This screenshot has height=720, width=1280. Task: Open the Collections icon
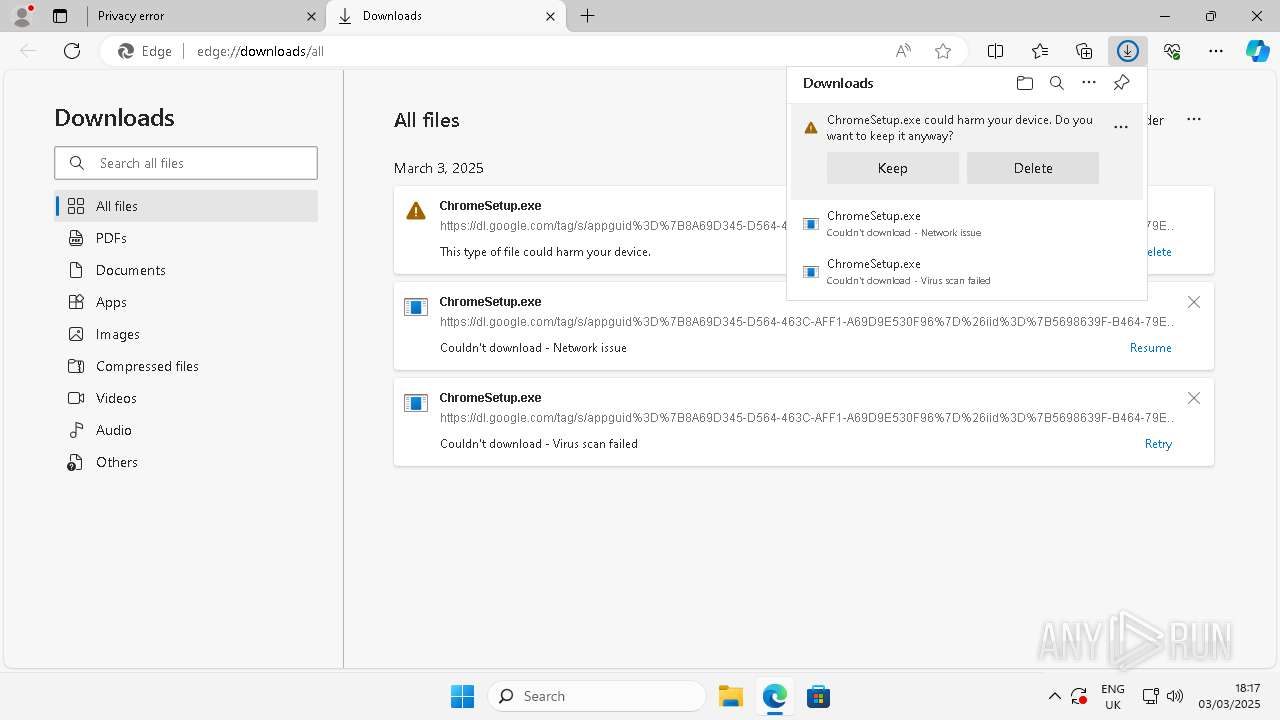[x=1084, y=51]
